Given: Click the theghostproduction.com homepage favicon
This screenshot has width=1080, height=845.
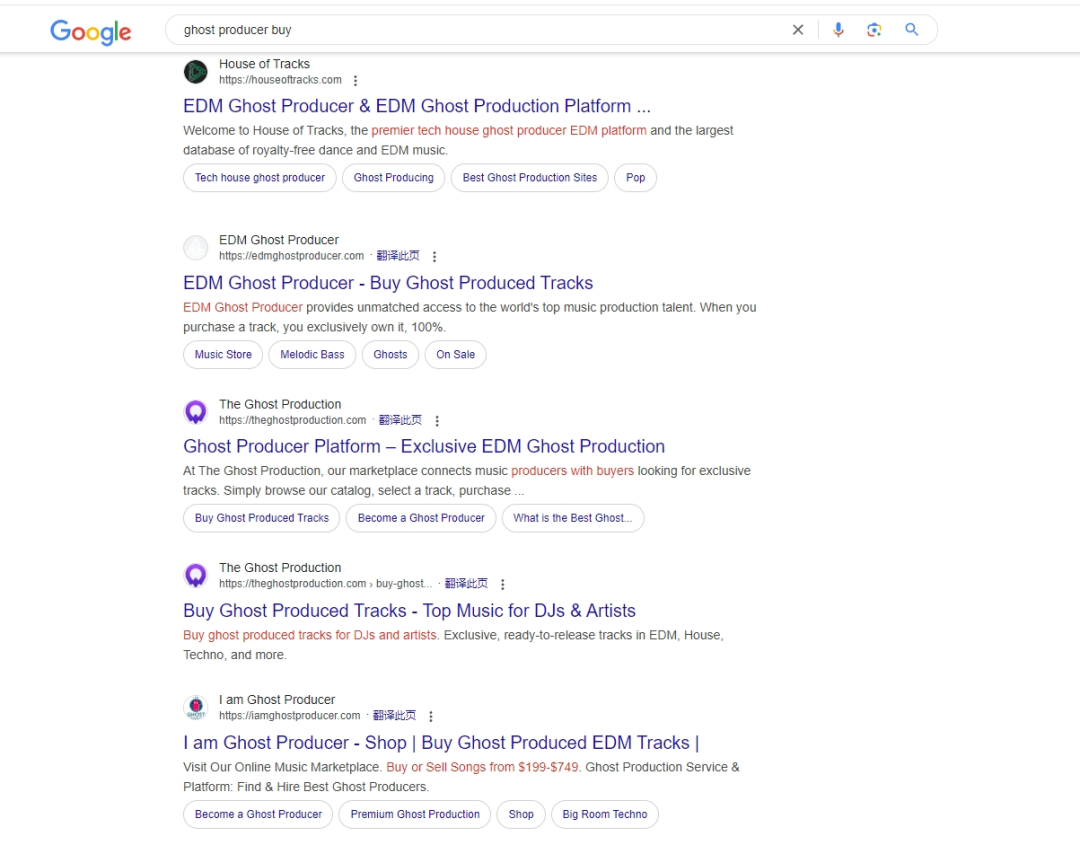Looking at the screenshot, I should tap(196, 412).
